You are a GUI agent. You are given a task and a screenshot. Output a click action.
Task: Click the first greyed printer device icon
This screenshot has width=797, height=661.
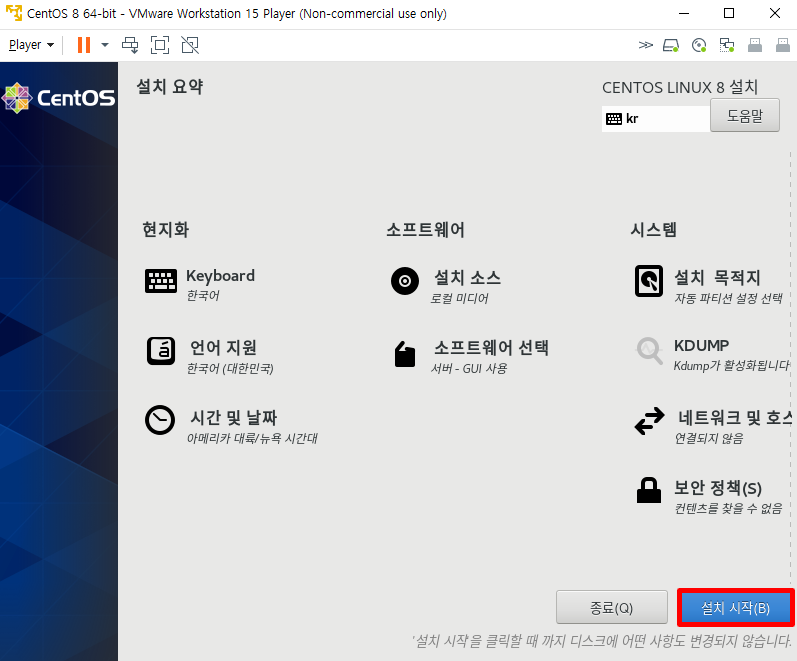(x=755, y=45)
